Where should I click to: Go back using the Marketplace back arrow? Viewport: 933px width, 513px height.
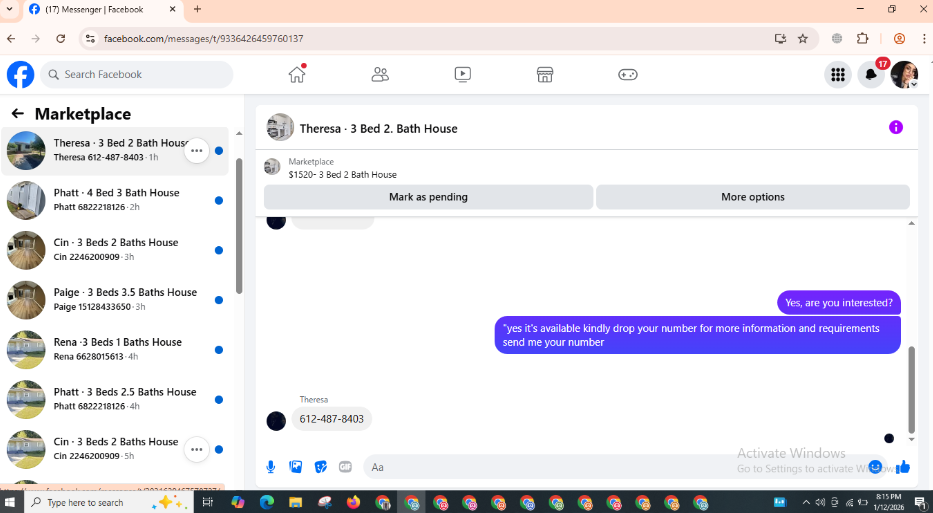point(18,114)
